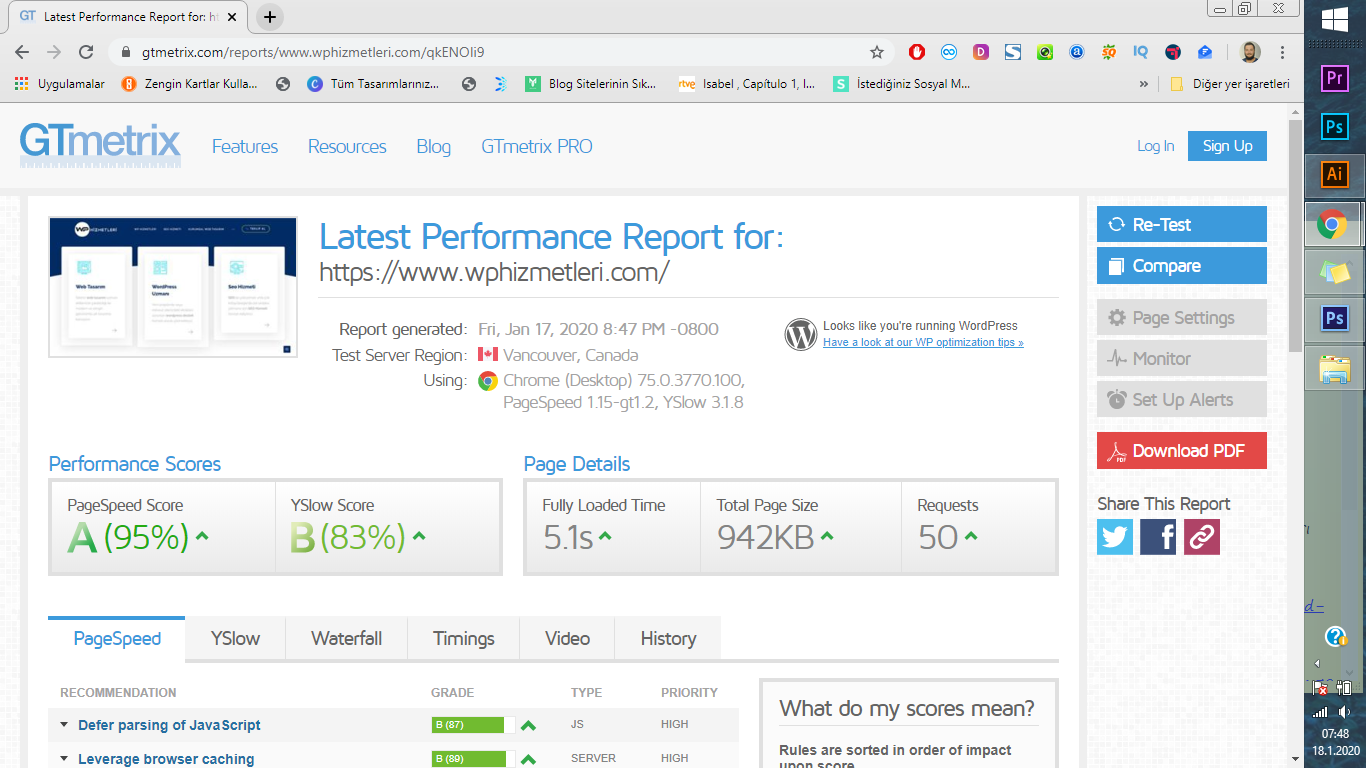Copy the report link via the chain icon
The width and height of the screenshot is (1366, 768).
click(1202, 537)
